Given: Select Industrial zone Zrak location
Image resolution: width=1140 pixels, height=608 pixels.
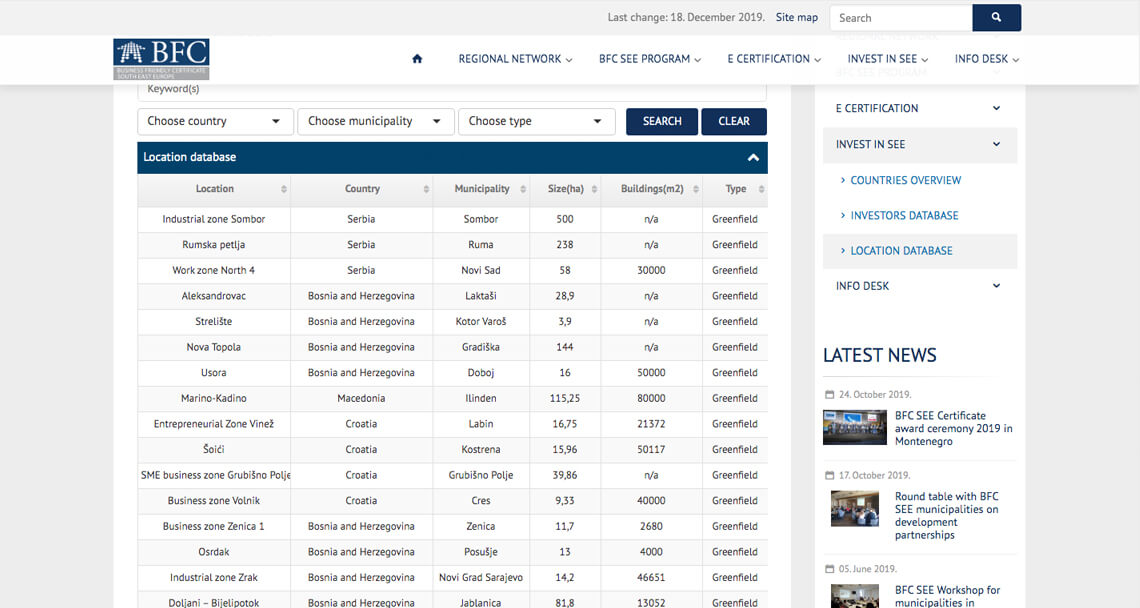Looking at the screenshot, I should (214, 577).
